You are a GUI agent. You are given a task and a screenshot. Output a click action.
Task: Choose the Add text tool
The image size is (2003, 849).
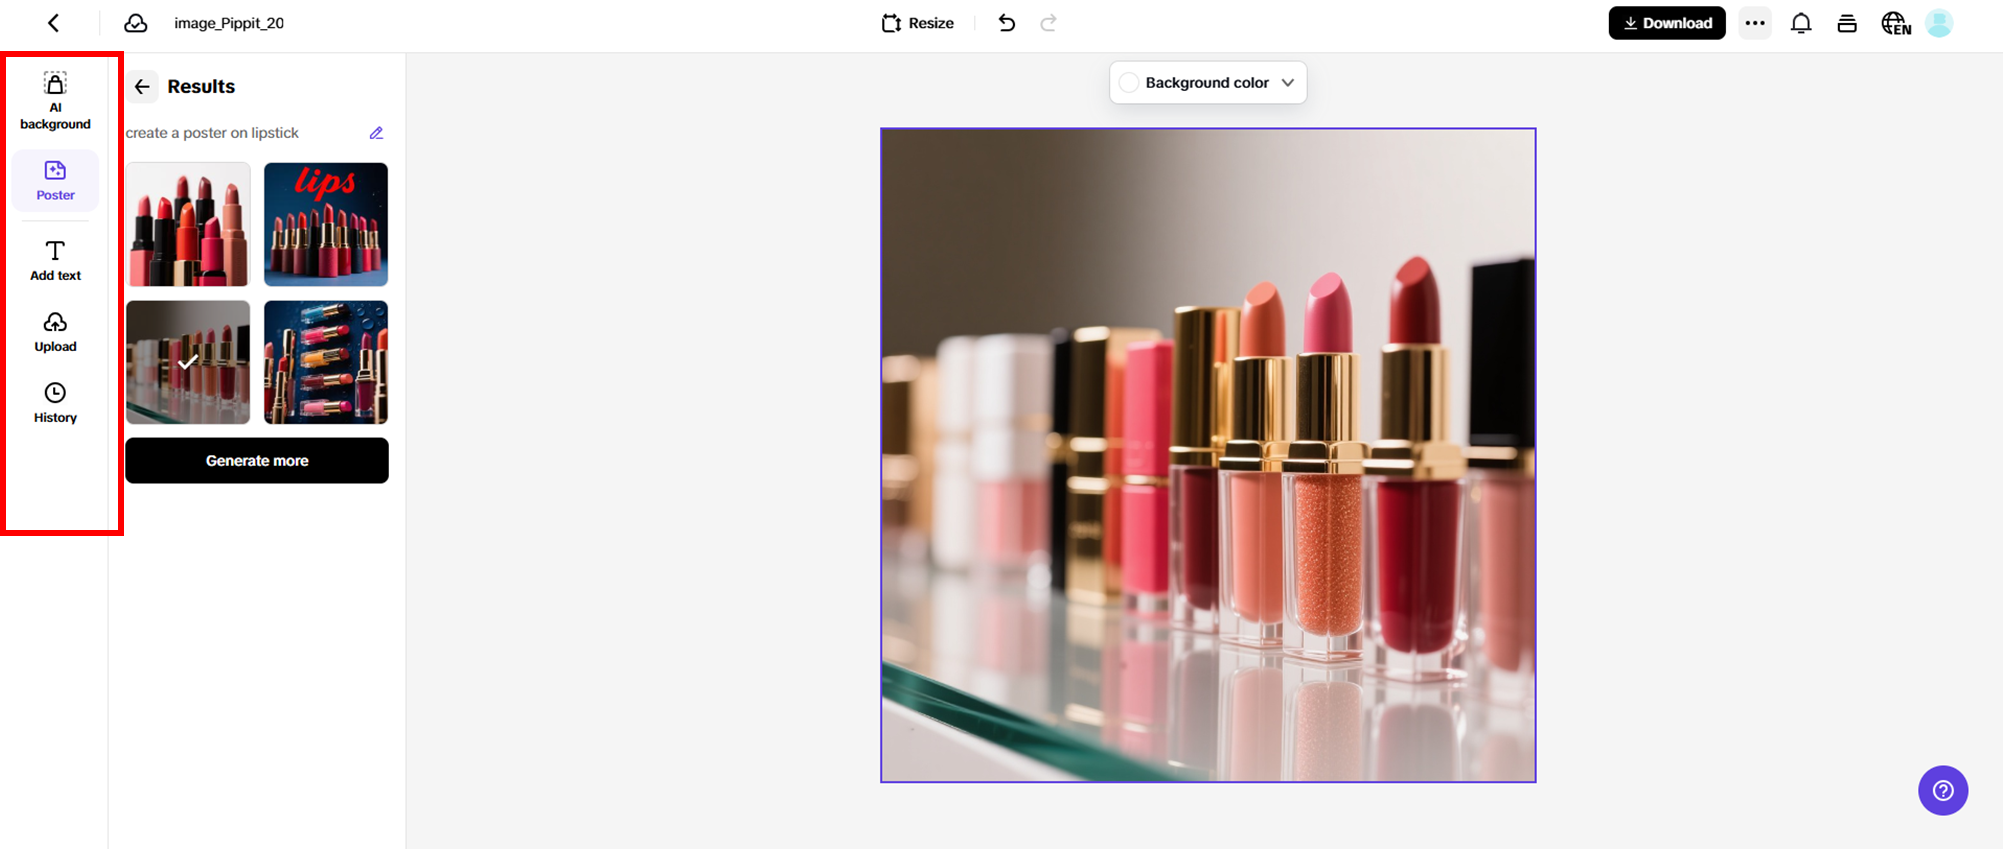click(x=55, y=260)
